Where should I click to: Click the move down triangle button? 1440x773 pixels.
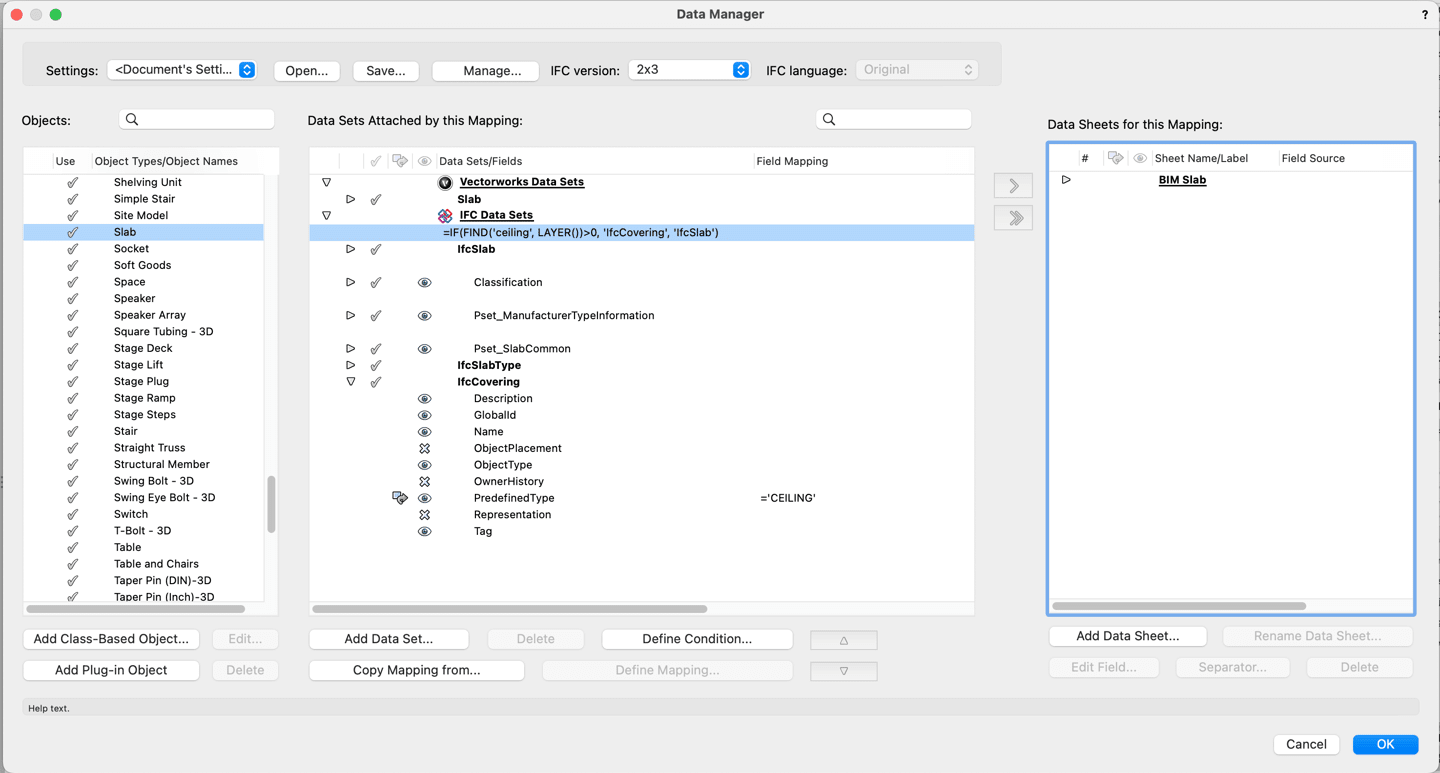pos(843,671)
